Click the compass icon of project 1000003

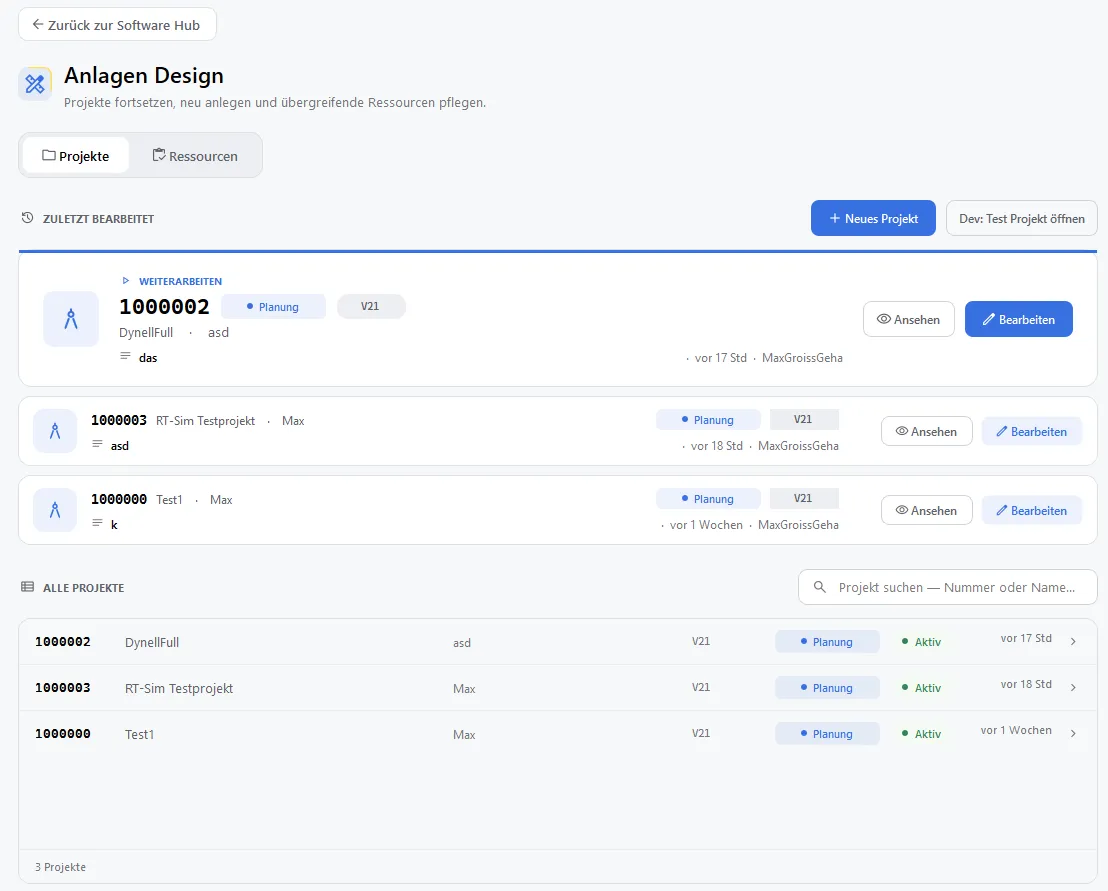[x=55, y=431]
